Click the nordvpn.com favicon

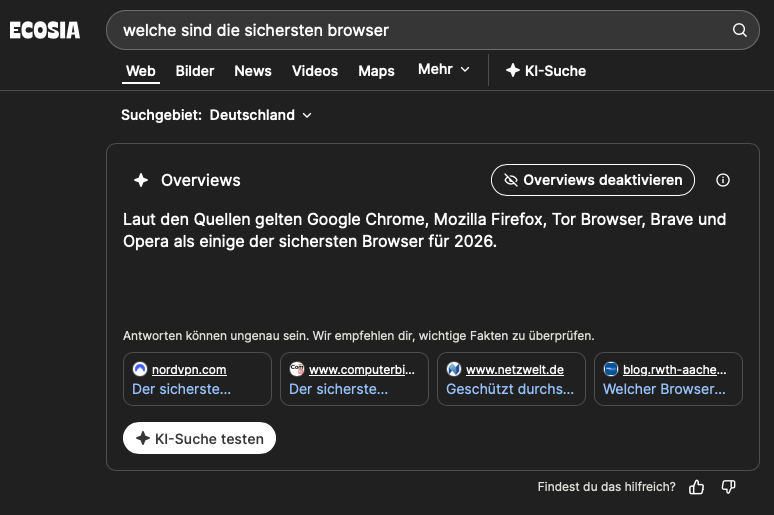point(140,369)
